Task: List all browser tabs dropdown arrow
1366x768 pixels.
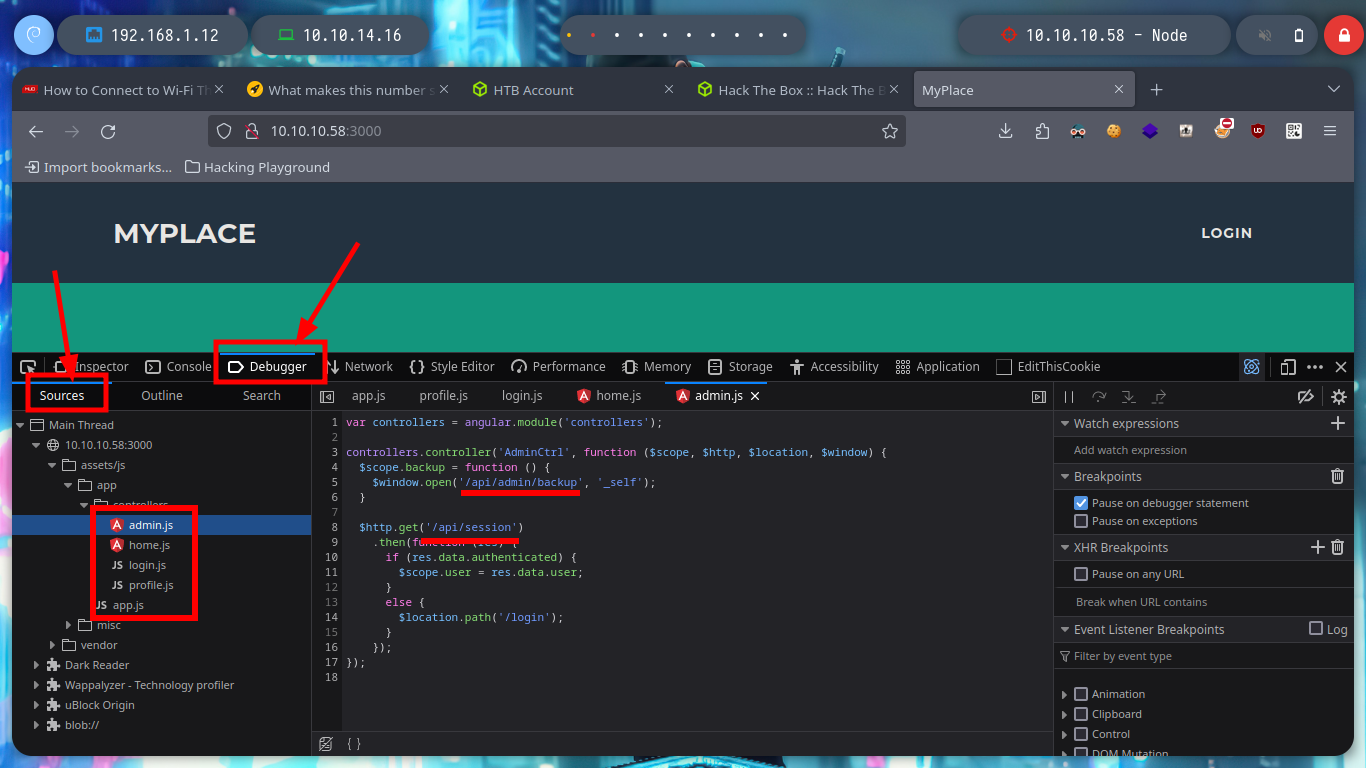Action: [1333, 90]
